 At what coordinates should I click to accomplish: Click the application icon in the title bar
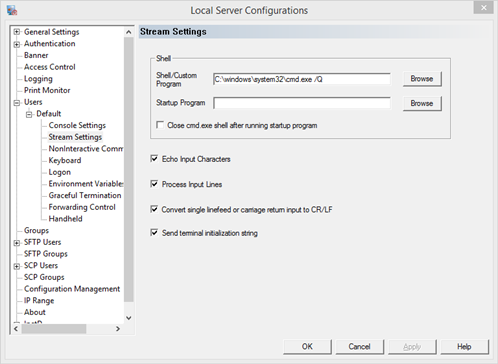pyautogui.click(x=12, y=10)
